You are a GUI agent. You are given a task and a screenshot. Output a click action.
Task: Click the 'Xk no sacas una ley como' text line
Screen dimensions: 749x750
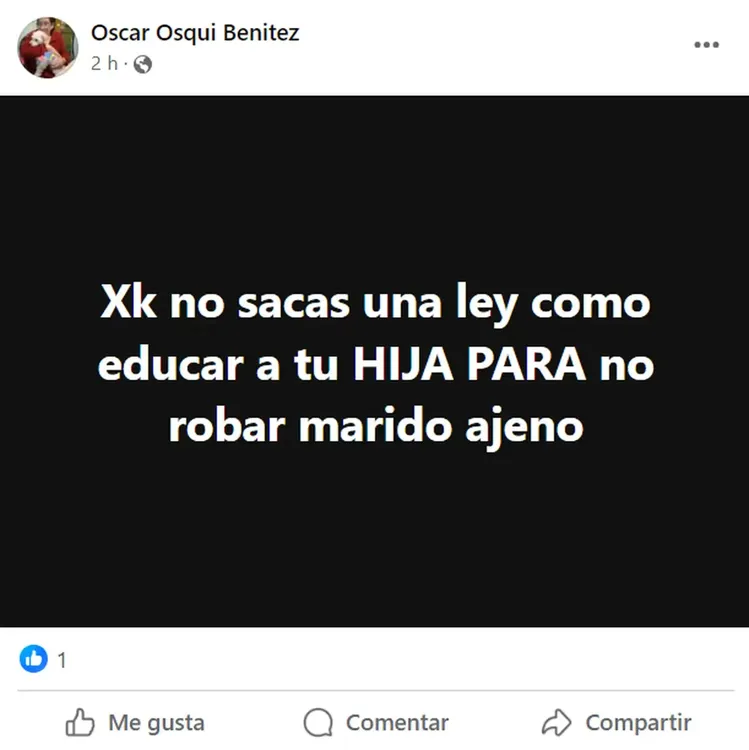pyautogui.click(x=375, y=303)
